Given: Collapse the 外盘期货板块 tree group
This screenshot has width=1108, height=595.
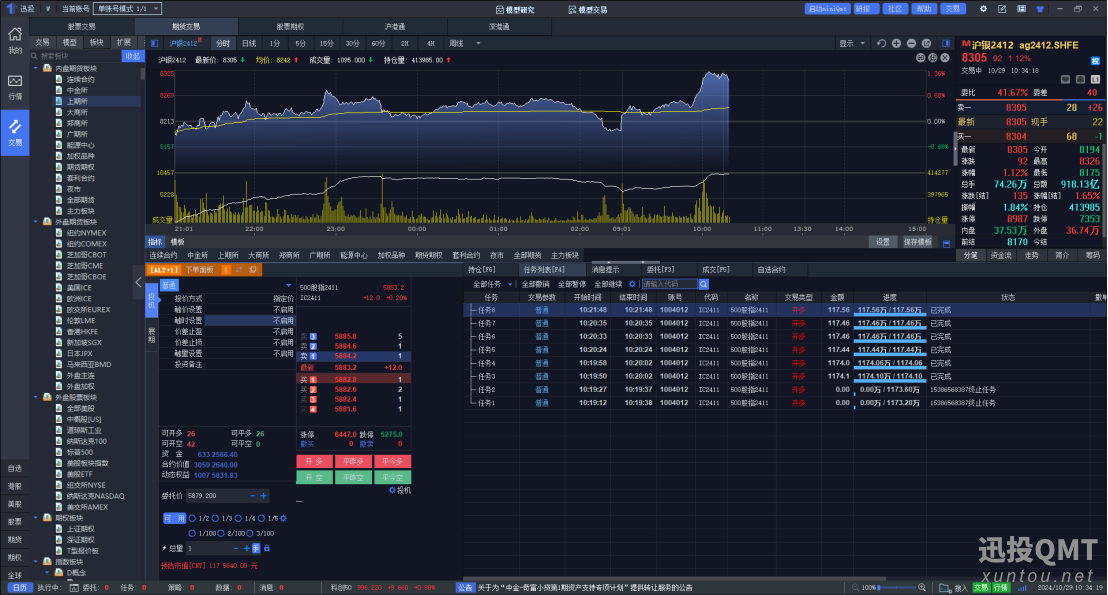Looking at the screenshot, I should pos(36,221).
